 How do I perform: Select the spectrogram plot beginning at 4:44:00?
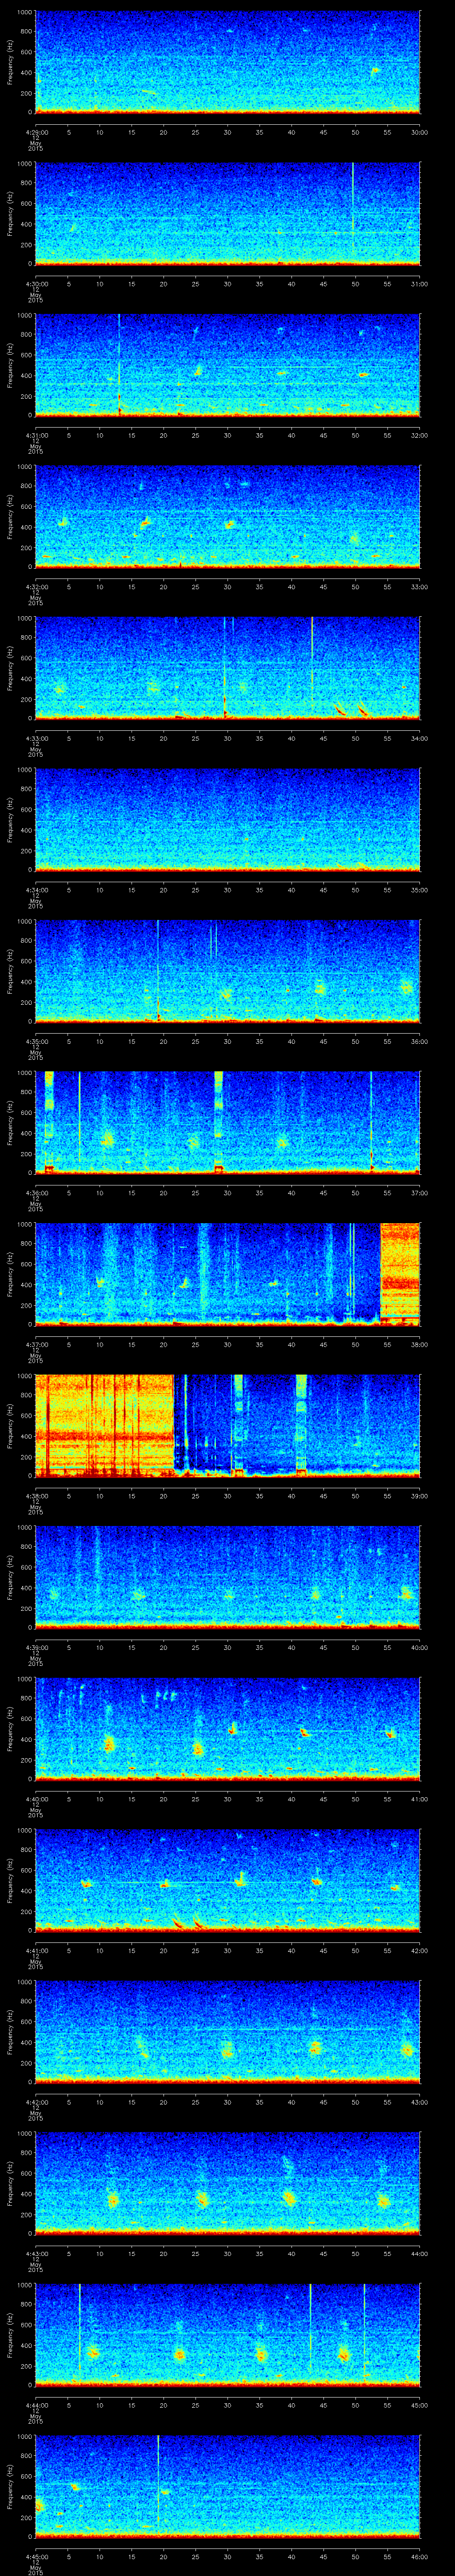click(x=227, y=2335)
